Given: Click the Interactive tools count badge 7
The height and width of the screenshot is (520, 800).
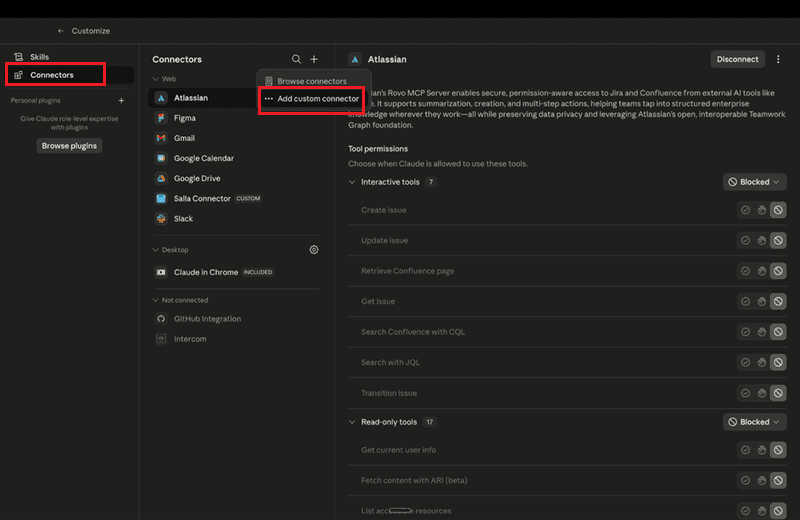Looking at the screenshot, I should [431, 182].
